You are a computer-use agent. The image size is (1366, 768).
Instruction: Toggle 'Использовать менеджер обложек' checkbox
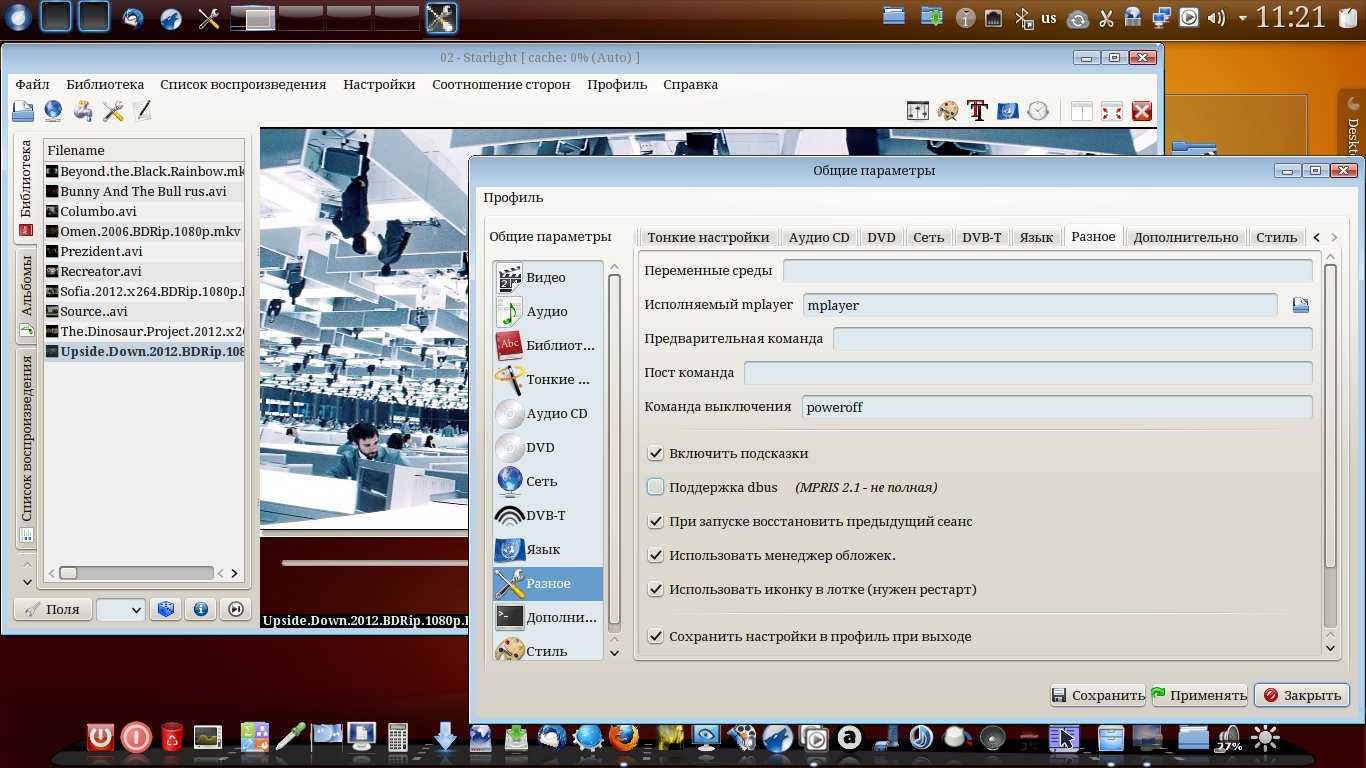656,555
